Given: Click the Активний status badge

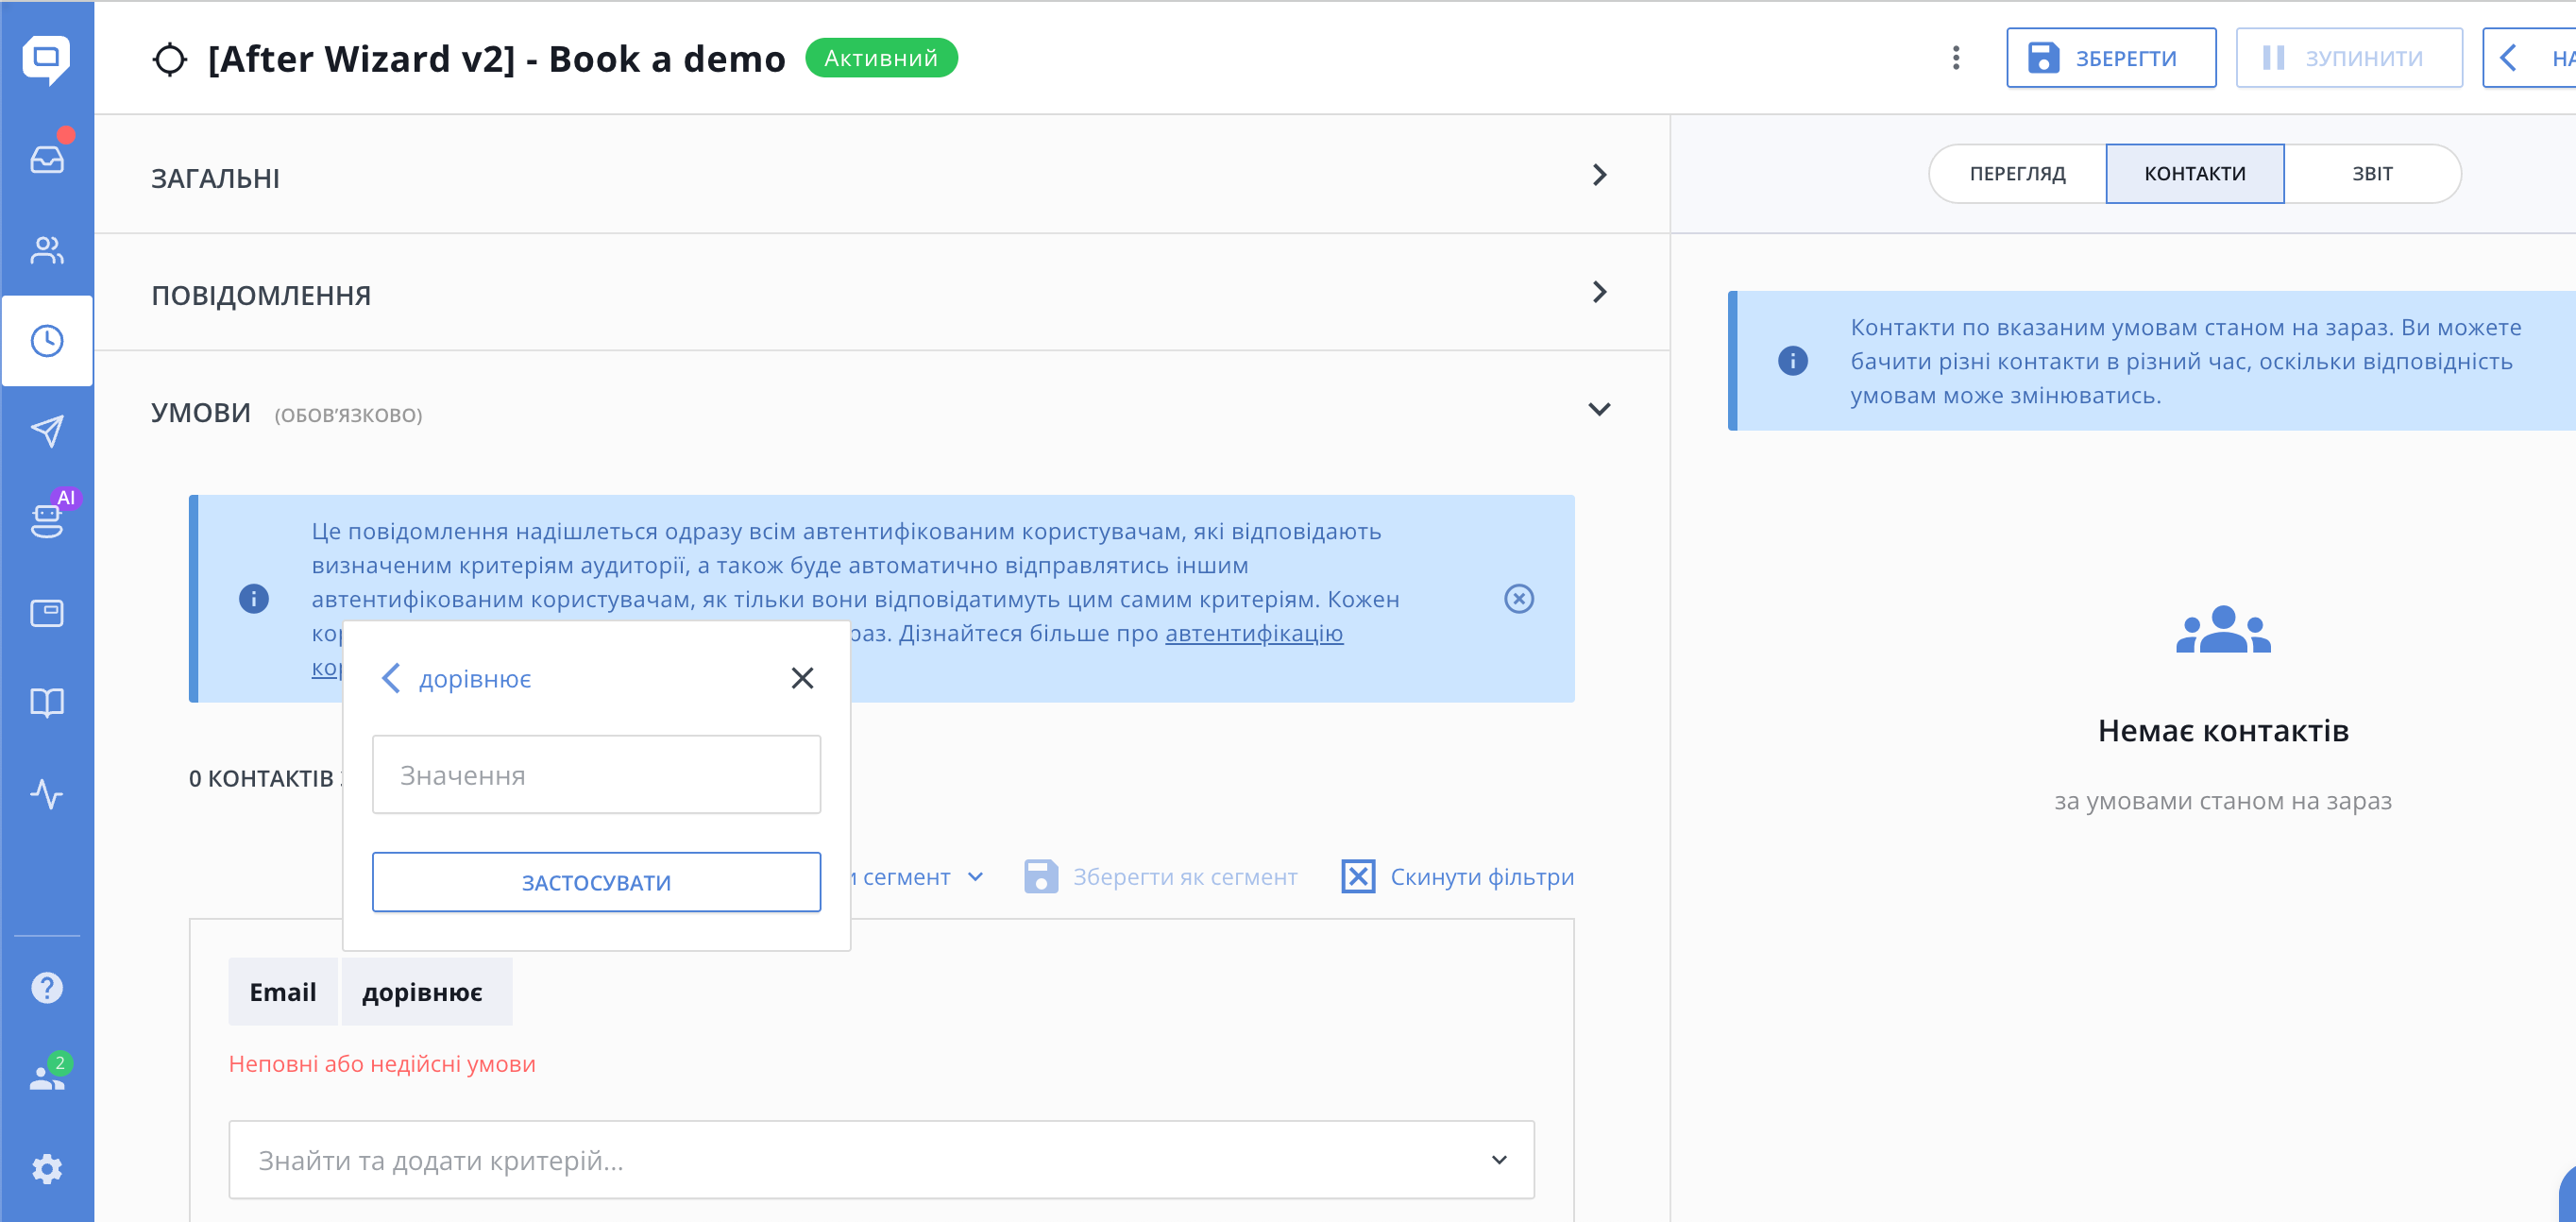Looking at the screenshot, I should [880, 58].
